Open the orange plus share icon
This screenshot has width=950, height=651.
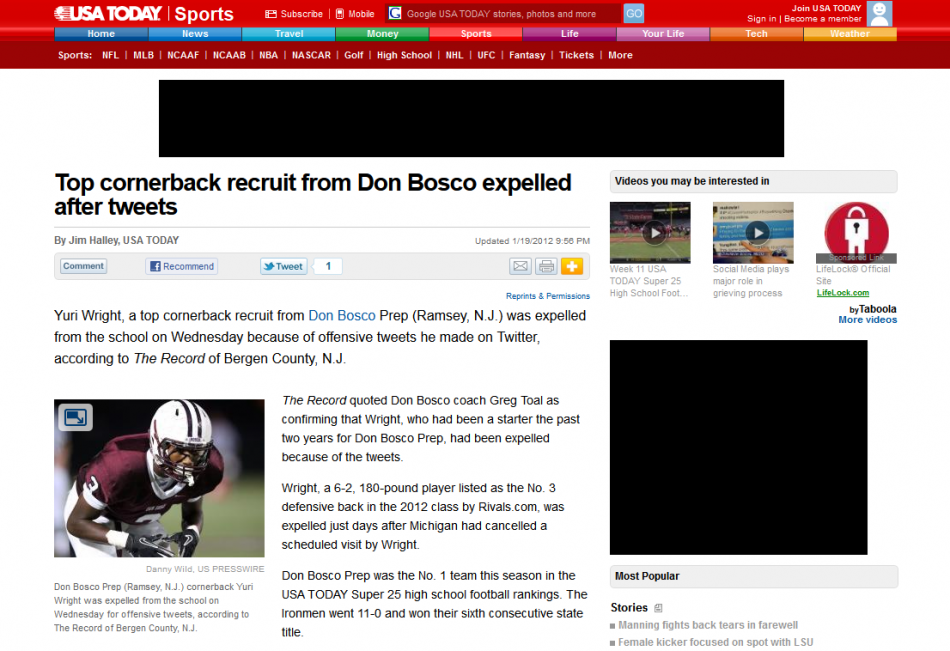point(571,266)
